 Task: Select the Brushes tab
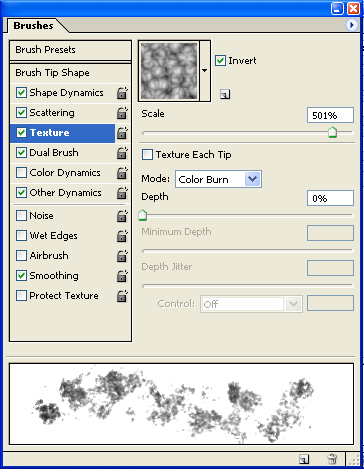33,26
